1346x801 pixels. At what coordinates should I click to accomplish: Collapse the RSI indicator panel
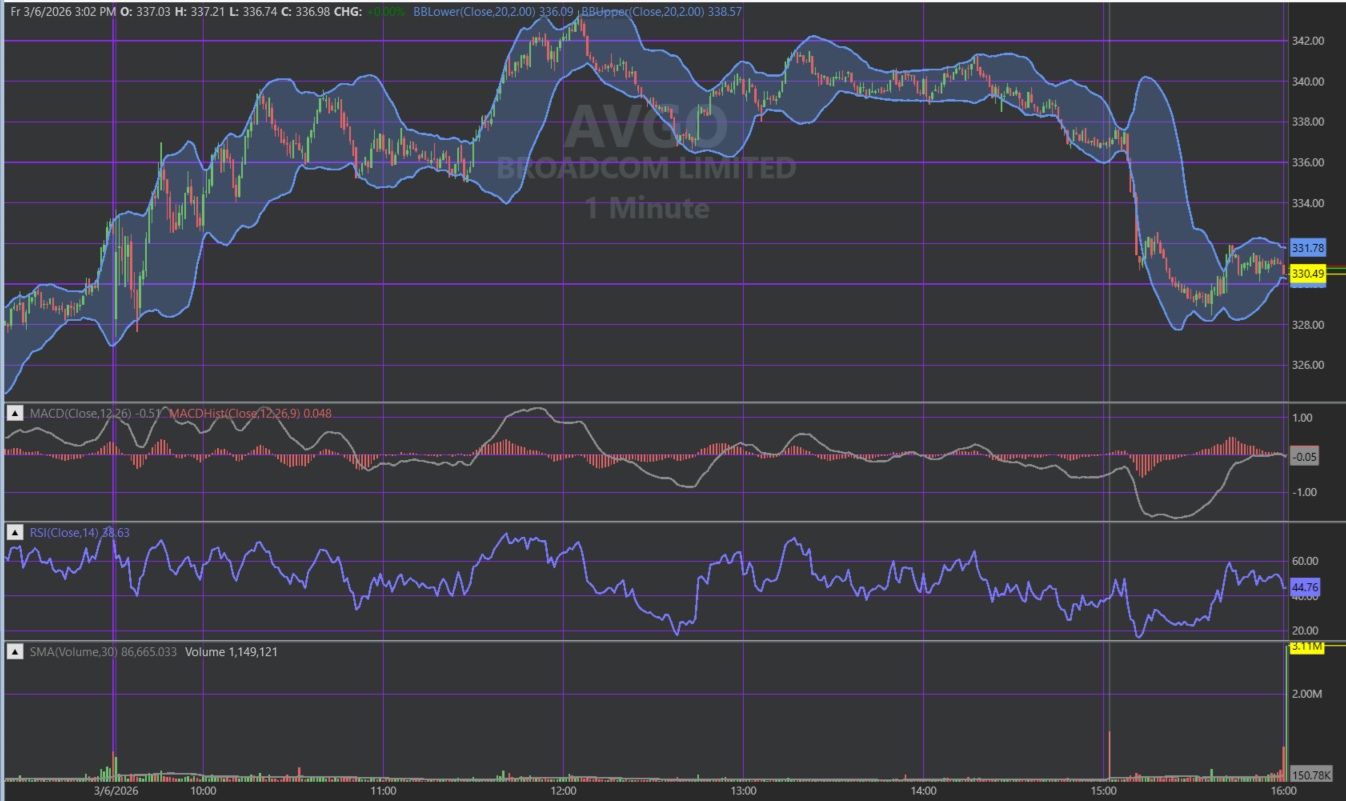coord(15,533)
